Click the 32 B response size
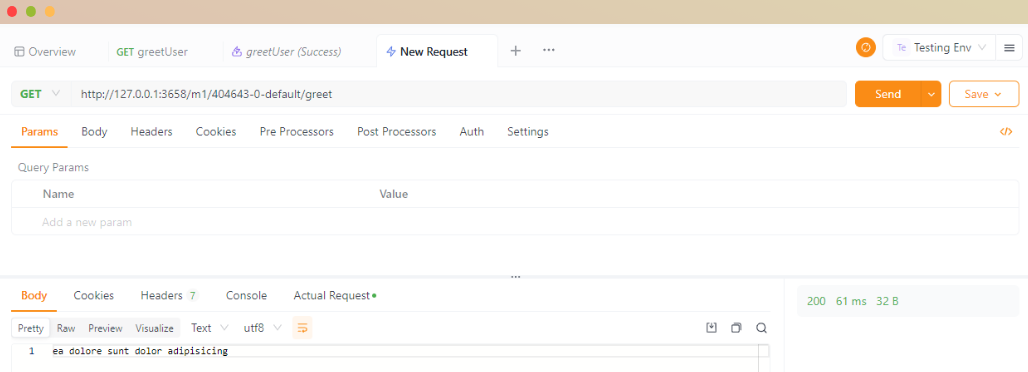1028x372 pixels. pos(887,301)
